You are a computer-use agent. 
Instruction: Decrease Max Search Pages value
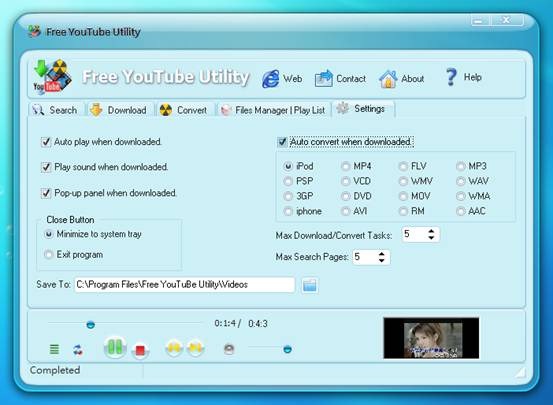[x=381, y=260]
